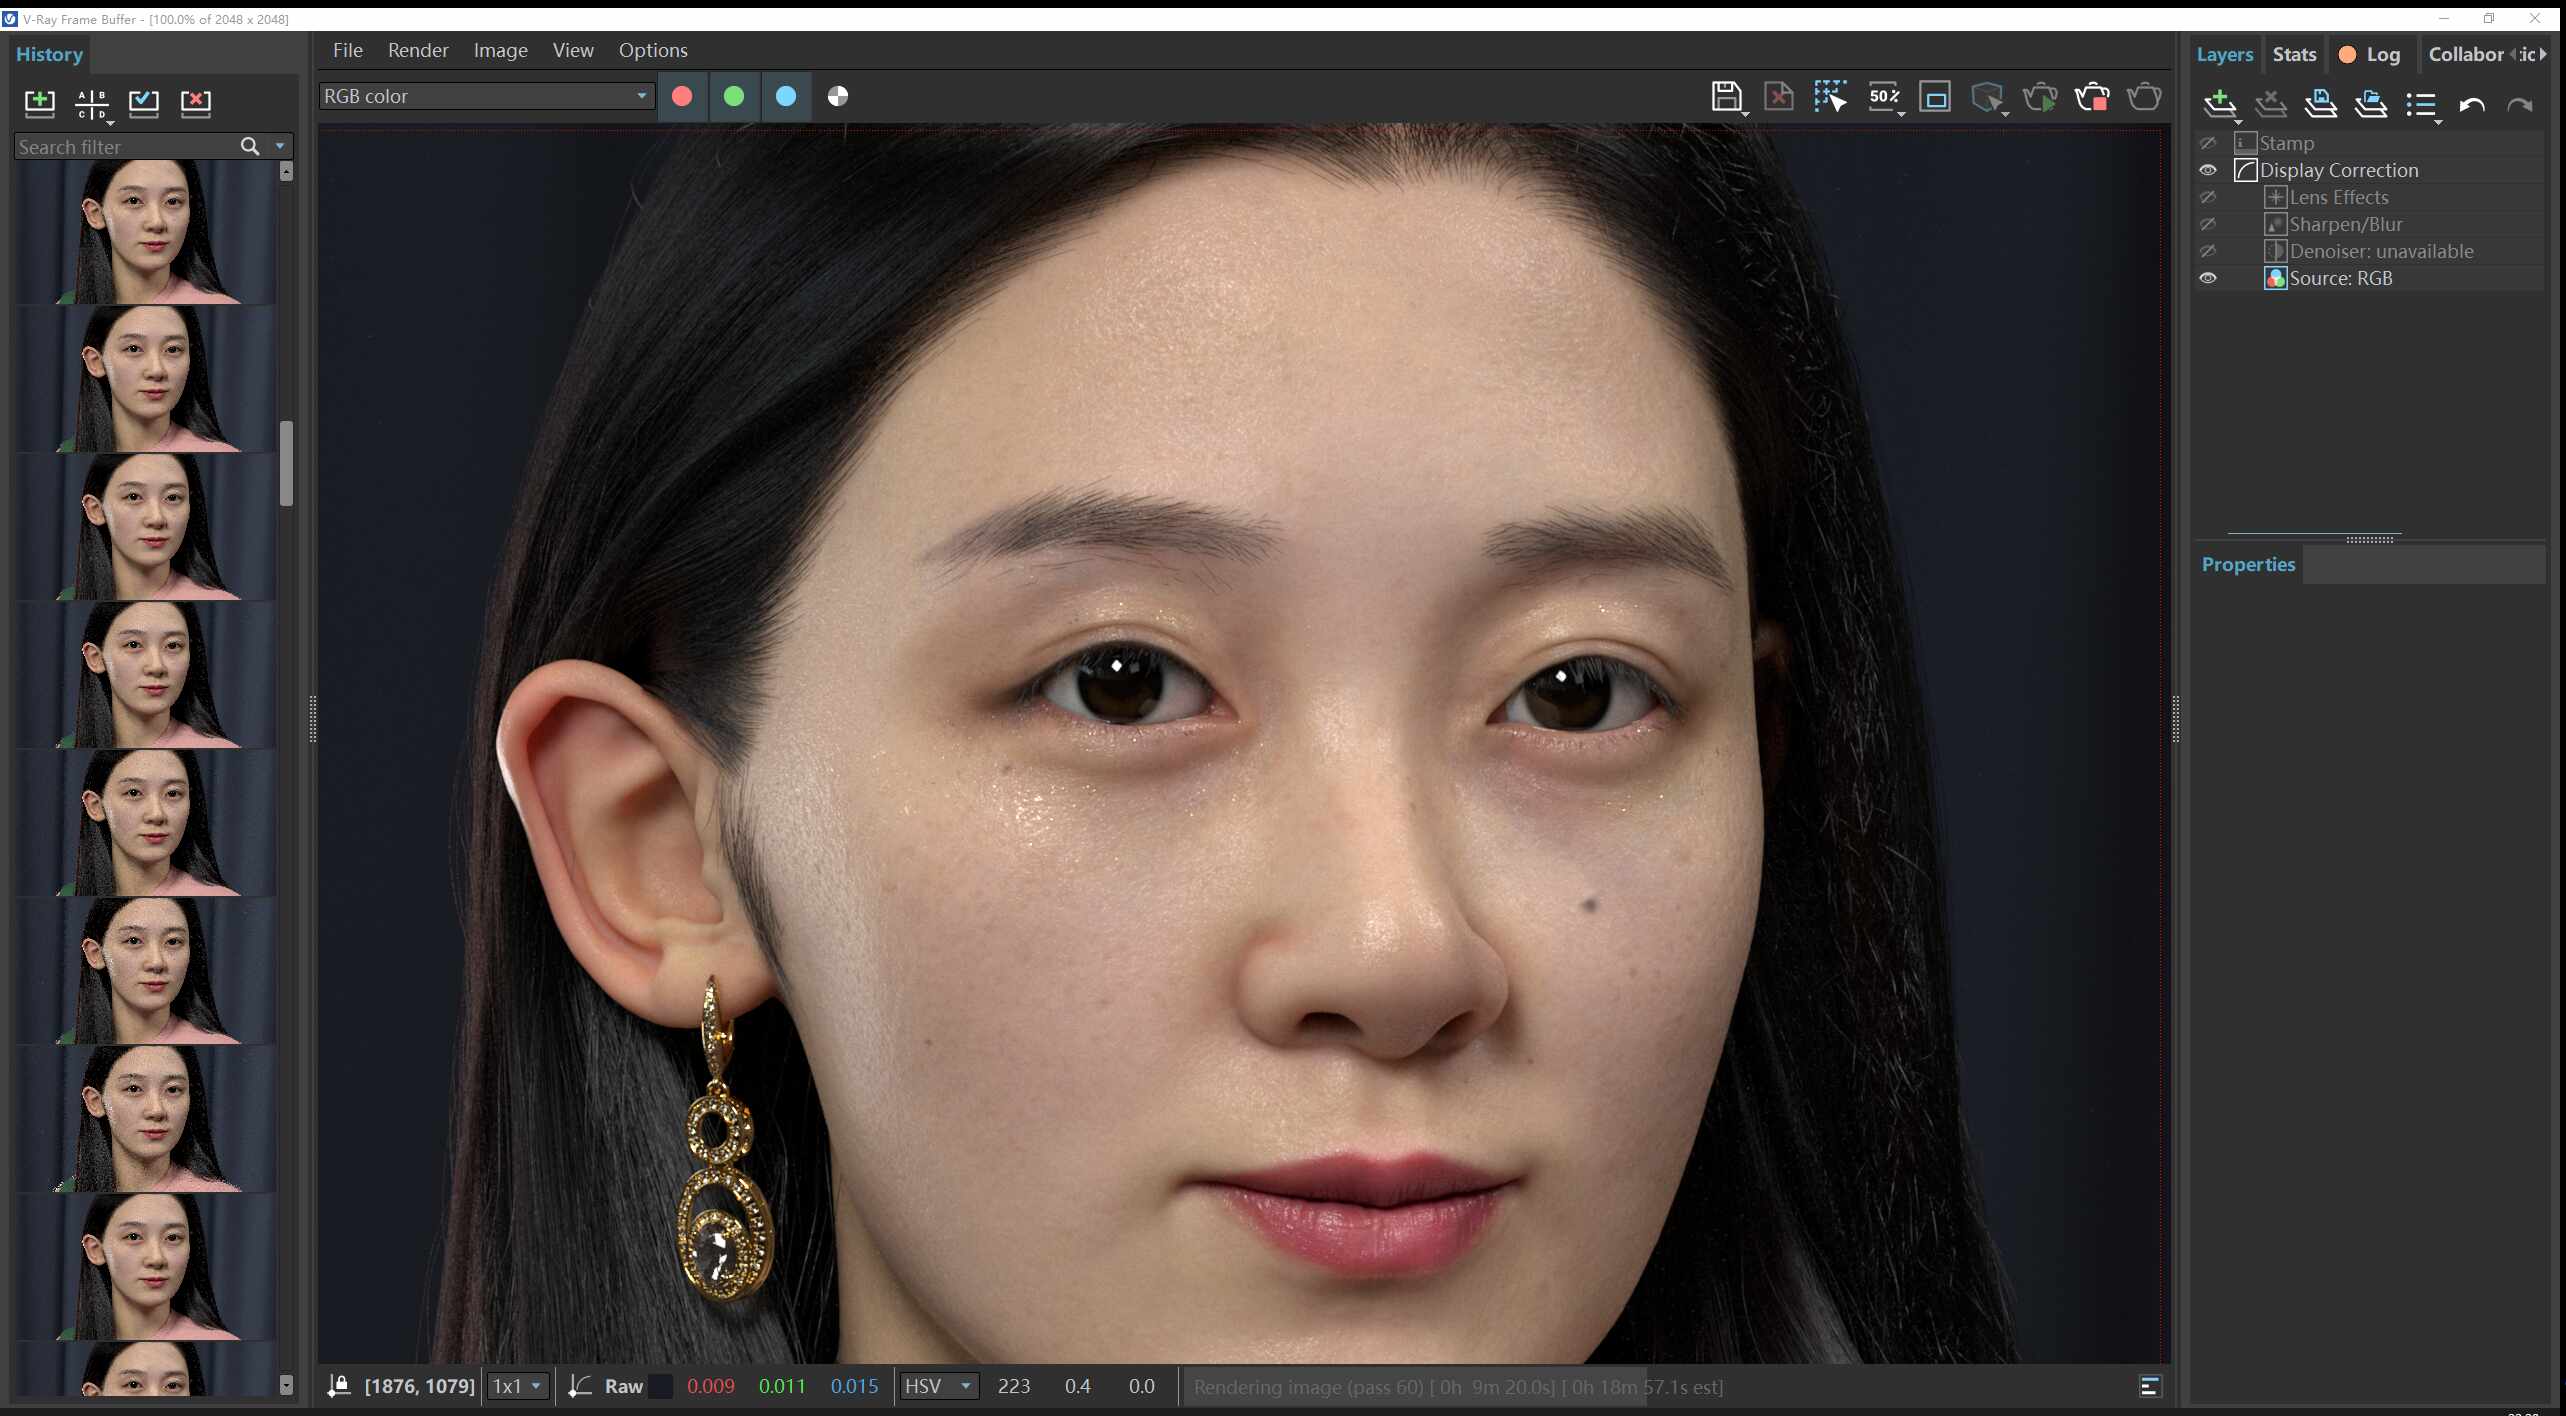
Task: Toggle Display Correction layer visibility
Action: tap(2208, 170)
